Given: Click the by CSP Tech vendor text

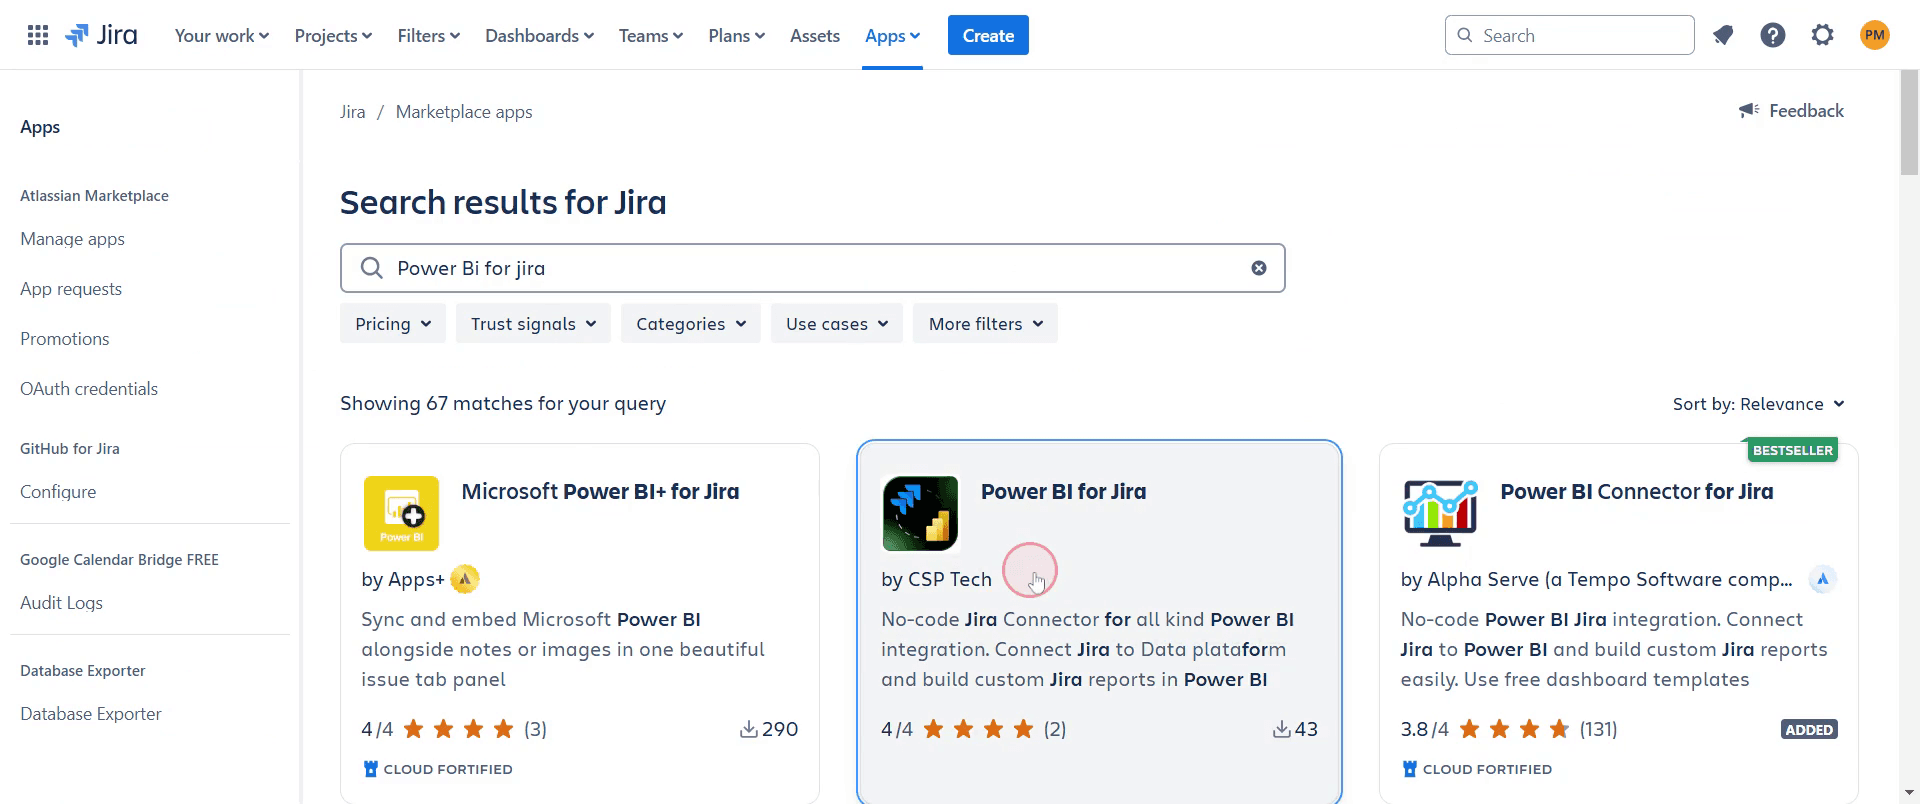Looking at the screenshot, I should point(936,579).
